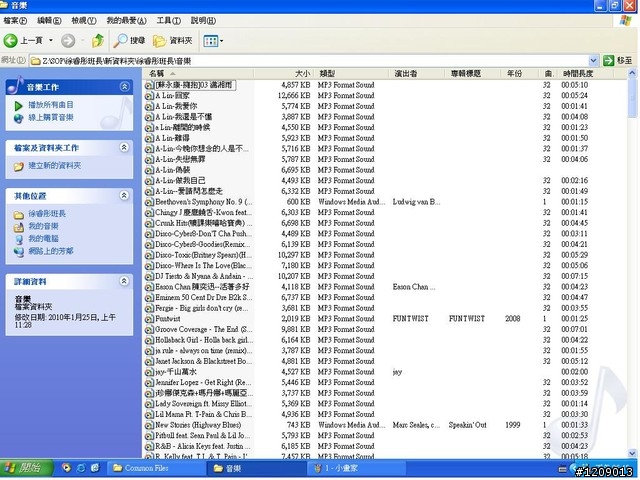The width and height of the screenshot is (640, 480).
Task: Click the network icon beside 網路上的芳鄰
Action: pos(18,252)
